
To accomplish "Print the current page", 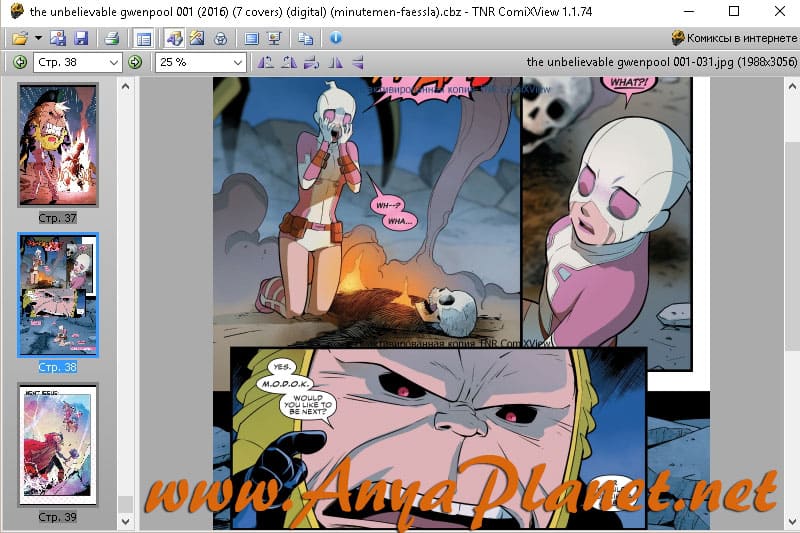I will (x=111, y=38).
